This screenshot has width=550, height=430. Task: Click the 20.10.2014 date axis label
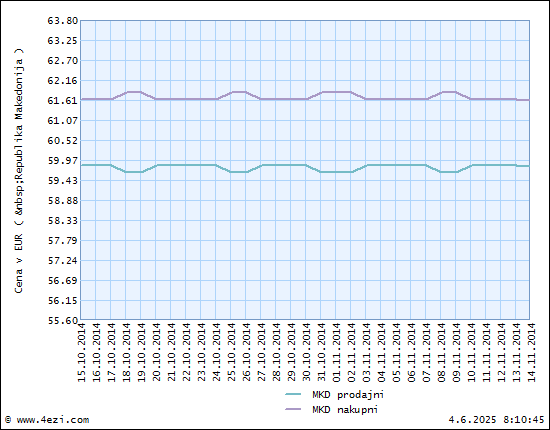coord(156,352)
